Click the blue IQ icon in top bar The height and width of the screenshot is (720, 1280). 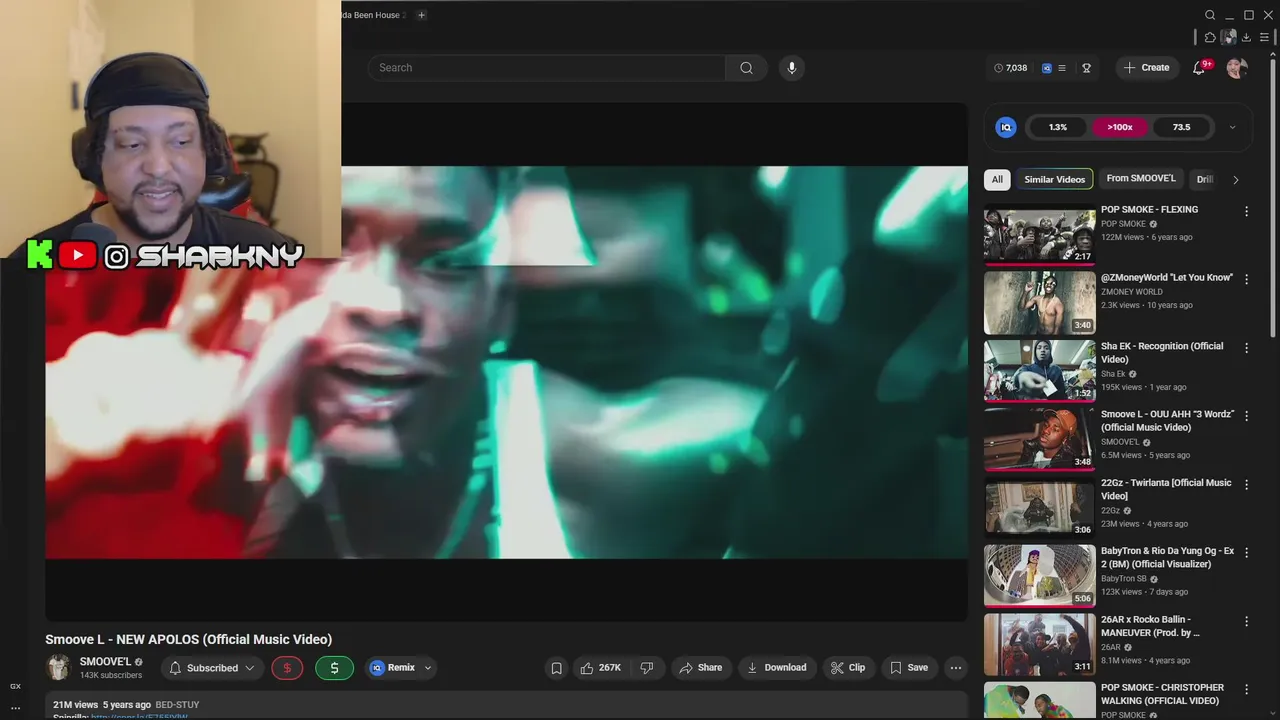[1047, 68]
